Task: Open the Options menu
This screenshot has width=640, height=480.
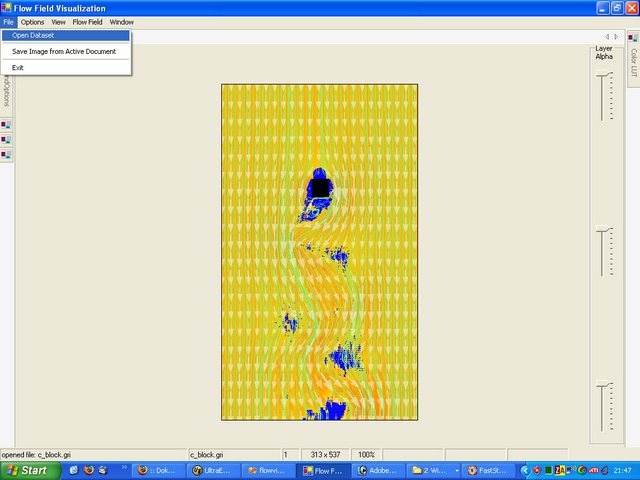Action: [x=32, y=22]
